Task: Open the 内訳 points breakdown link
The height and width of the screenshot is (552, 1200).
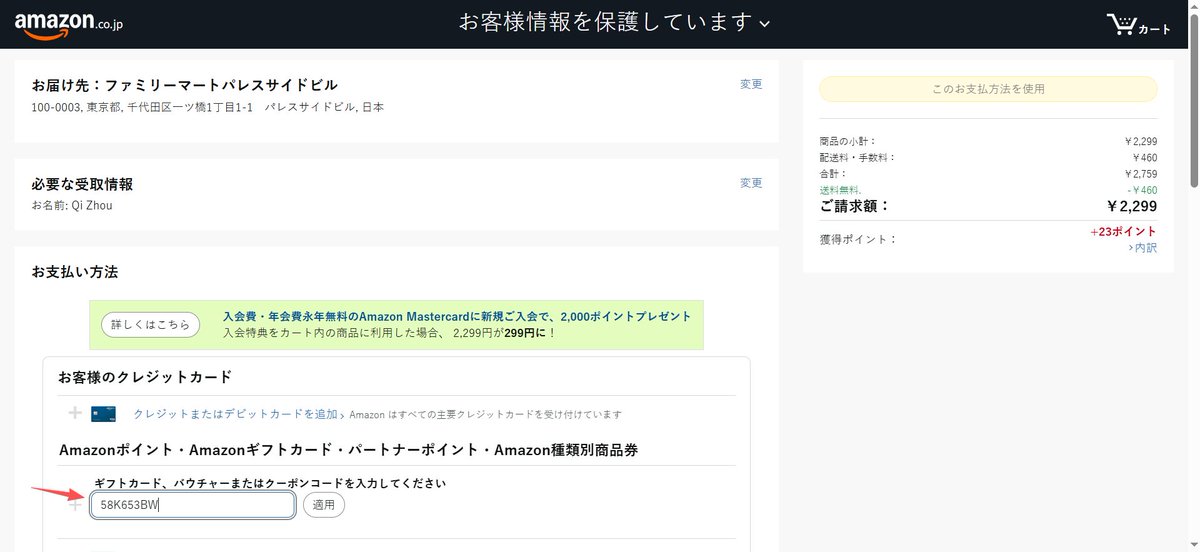Action: pyautogui.click(x=1143, y=248)
